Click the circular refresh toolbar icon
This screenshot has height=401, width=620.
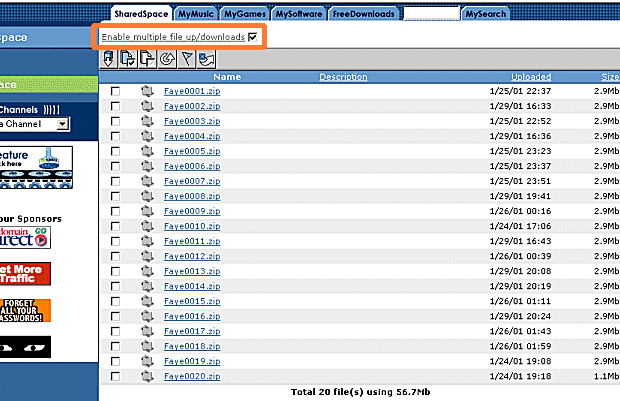pos(165,59)
